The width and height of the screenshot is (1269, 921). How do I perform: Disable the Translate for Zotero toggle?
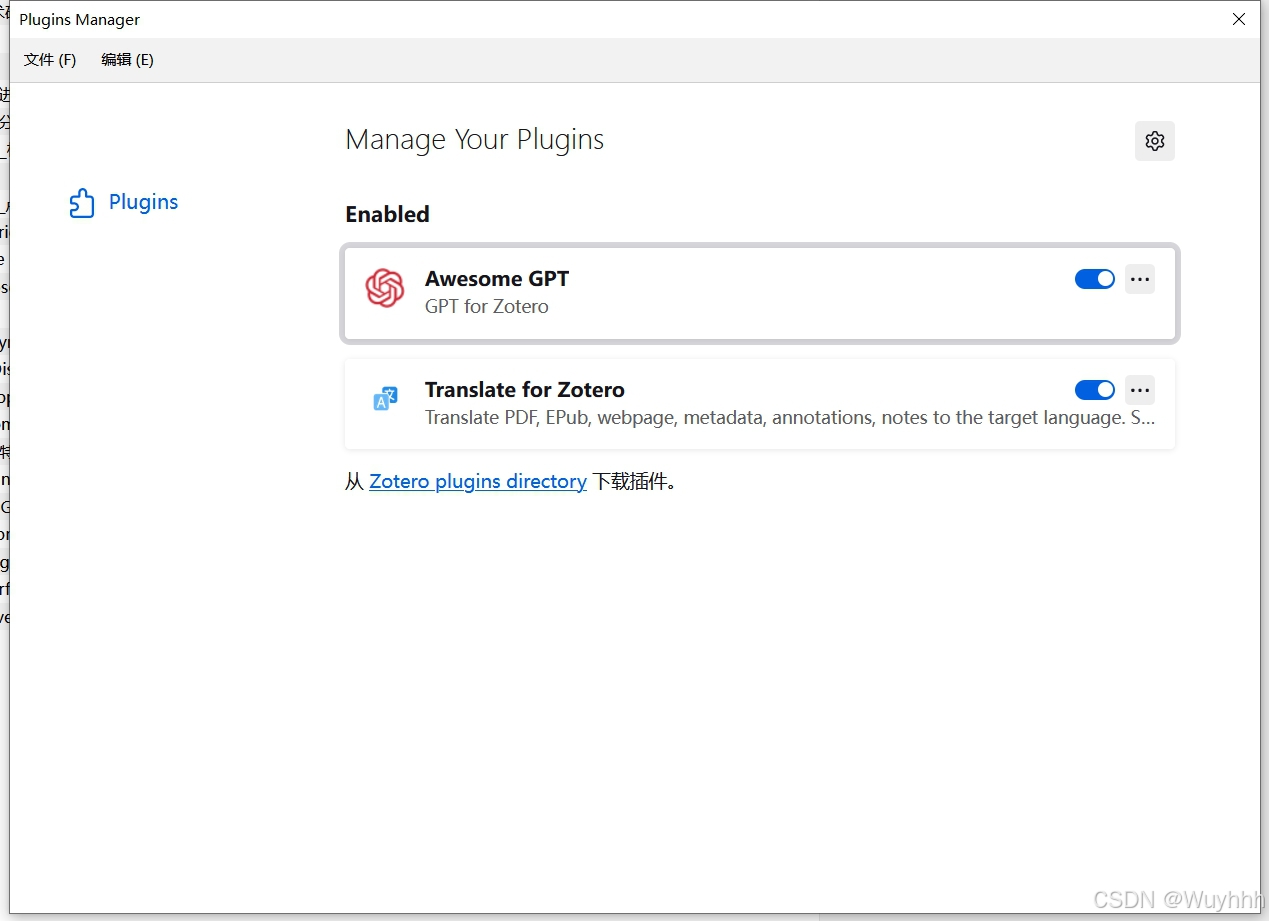pyautogui.click(x=1094, y=390)
